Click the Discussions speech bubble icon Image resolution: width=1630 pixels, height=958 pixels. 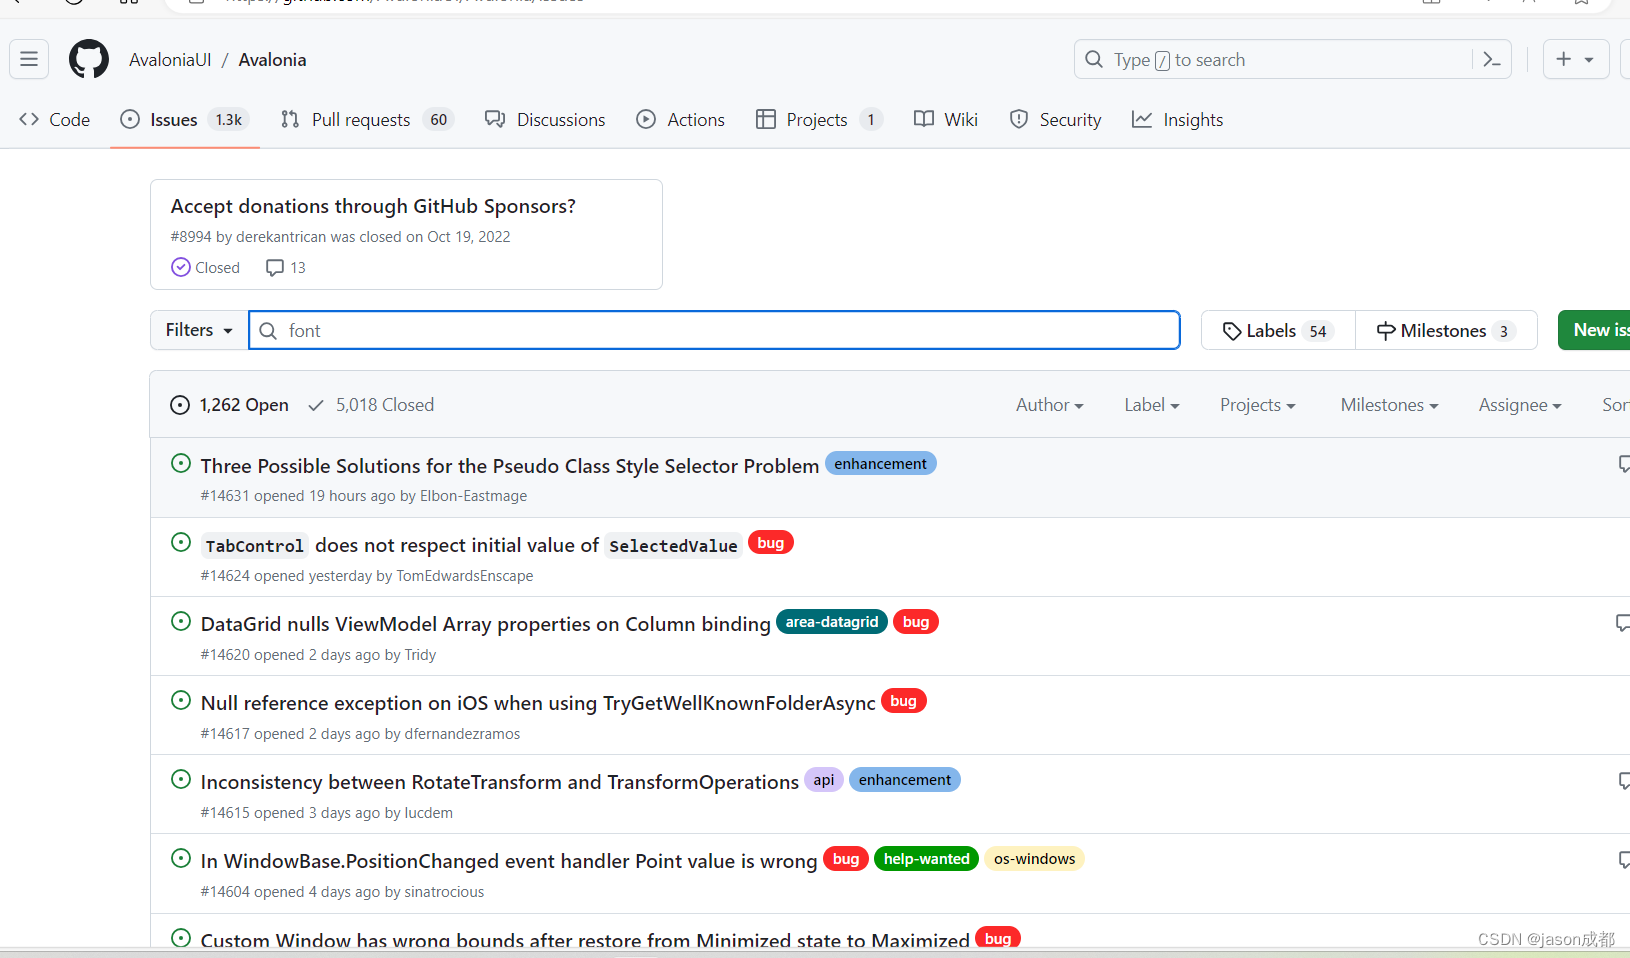point(495,119)
